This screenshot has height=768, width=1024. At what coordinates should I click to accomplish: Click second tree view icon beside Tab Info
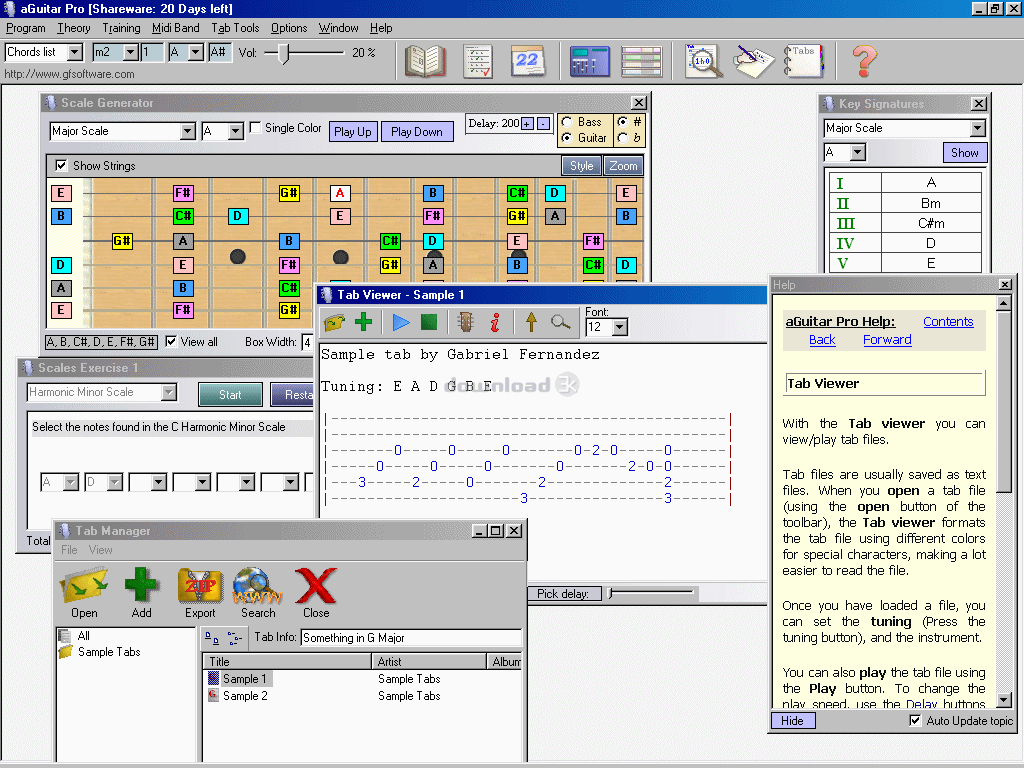234,637
